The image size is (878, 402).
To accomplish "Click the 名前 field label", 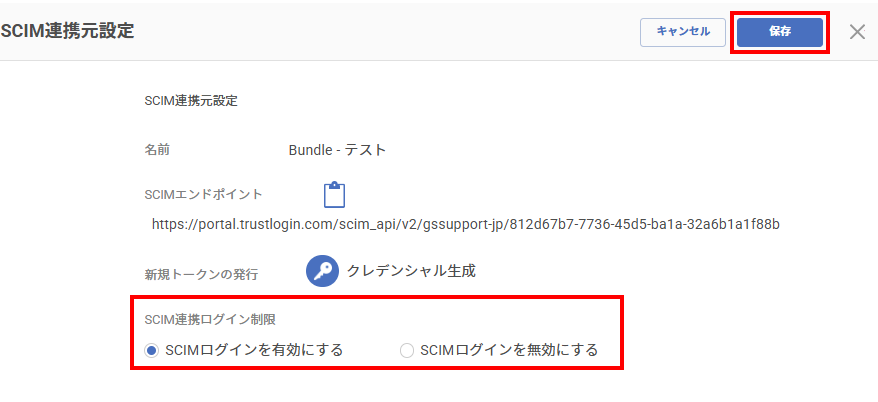I will tap(157, 150).
